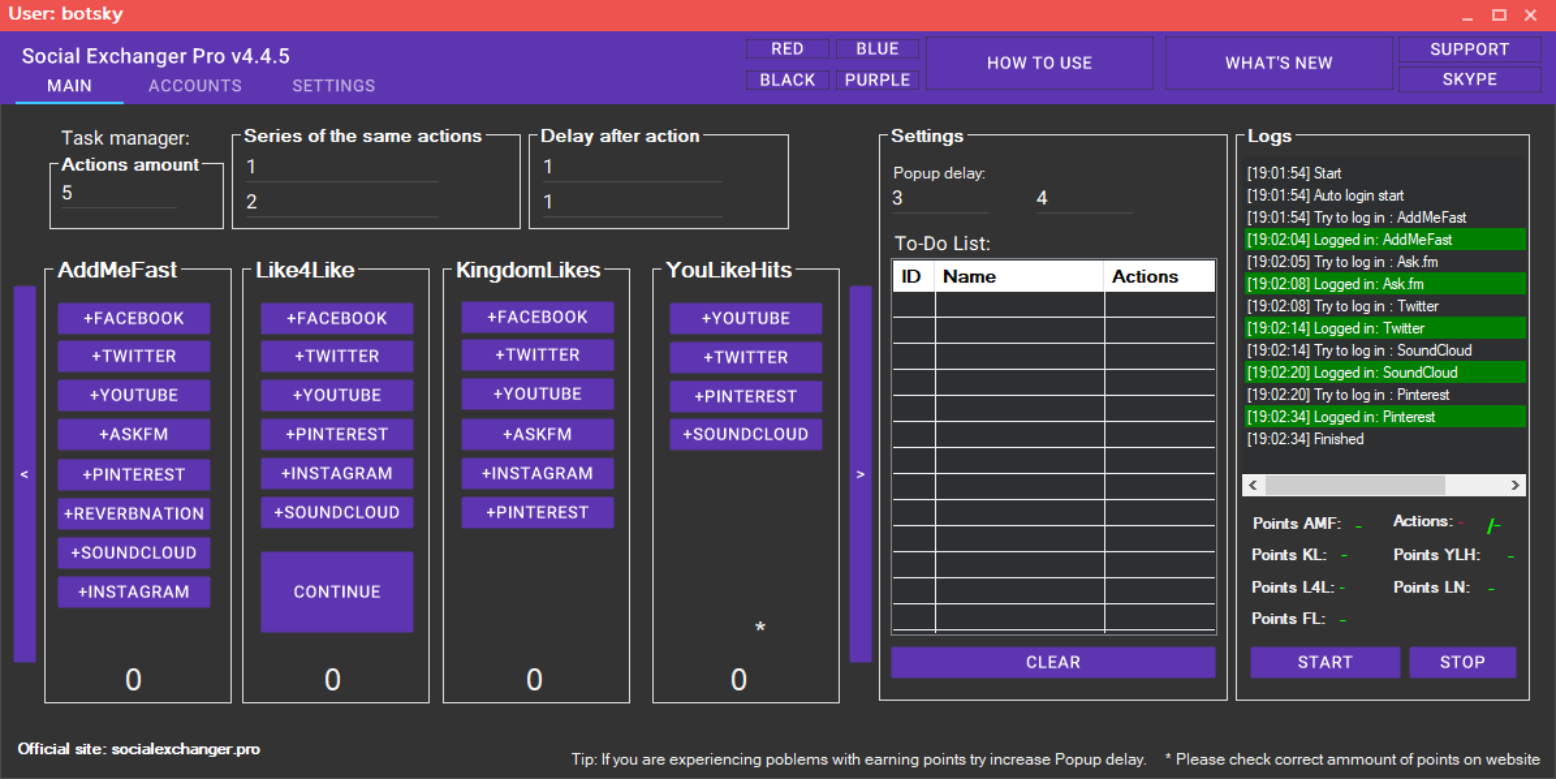Stop the running tasks
Image resolution: width=1556 pixels, height=779 pixels.
1462,662
